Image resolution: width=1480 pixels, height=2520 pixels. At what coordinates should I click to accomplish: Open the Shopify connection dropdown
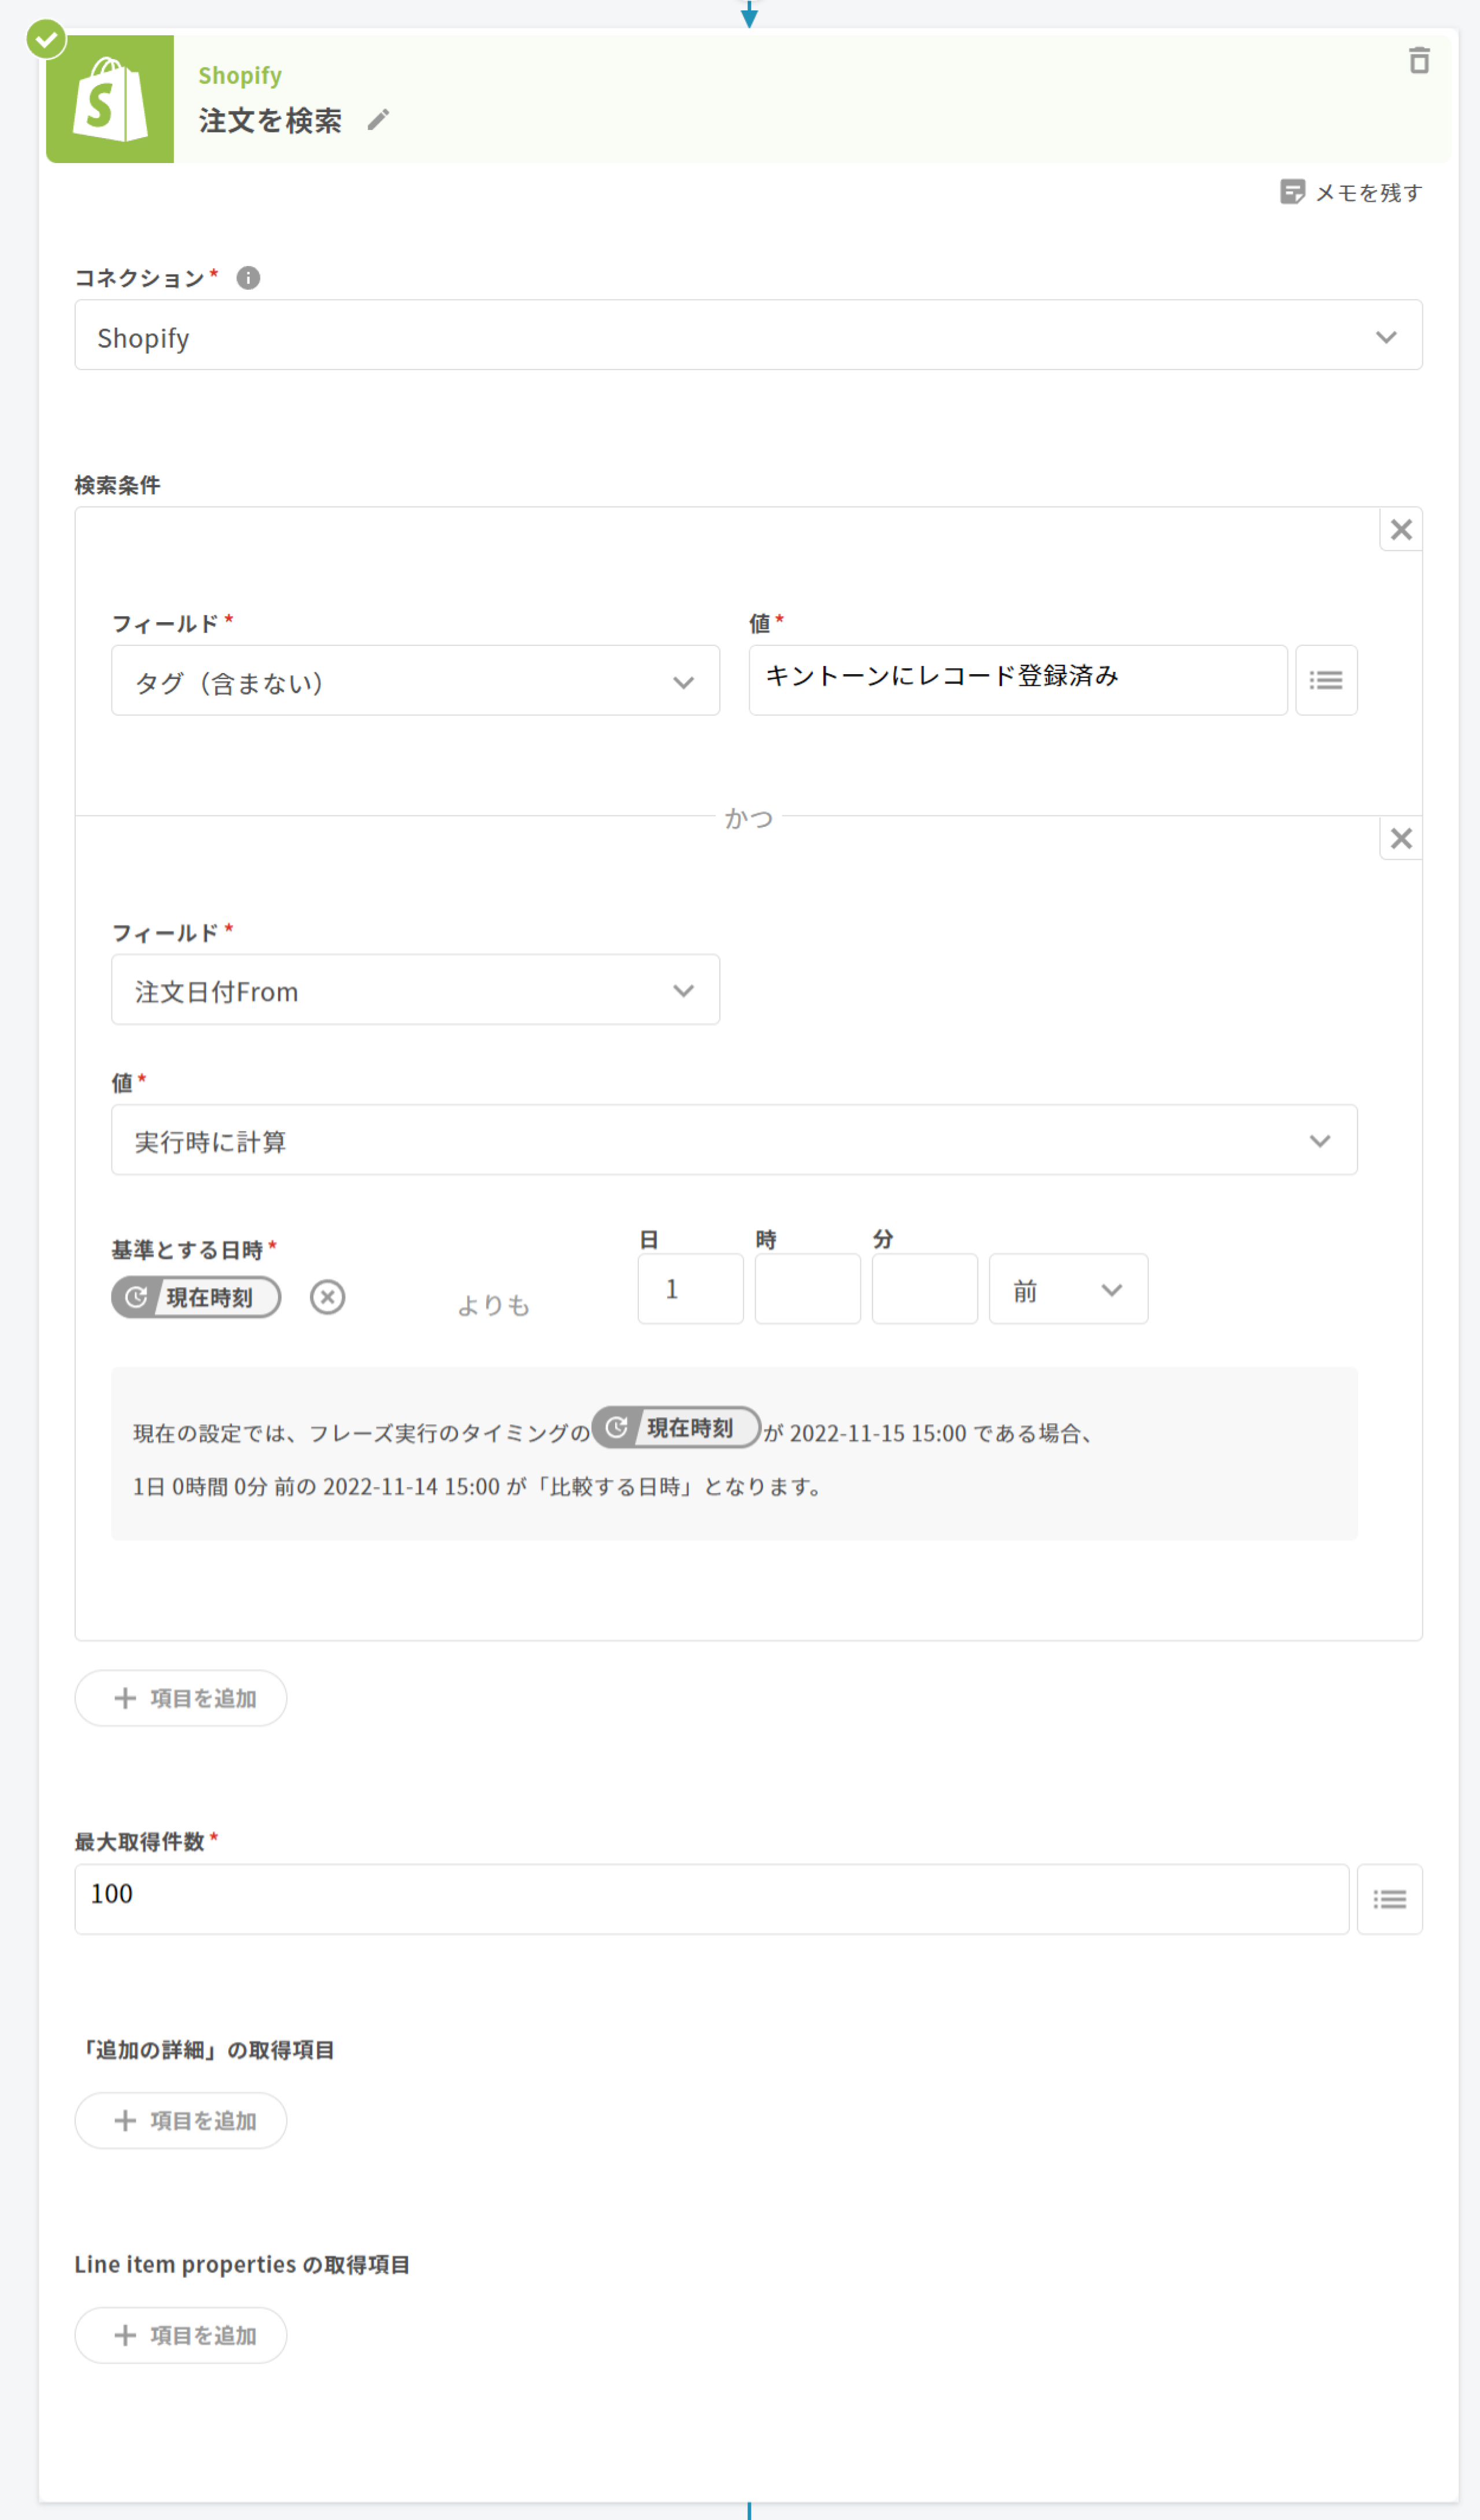(748, 336)
